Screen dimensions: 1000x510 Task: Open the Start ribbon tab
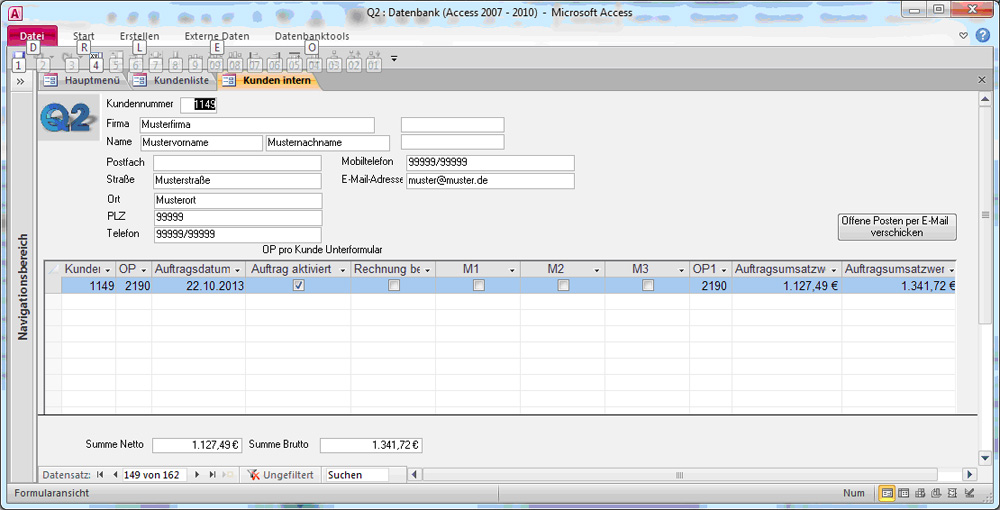tap(84, 36)
